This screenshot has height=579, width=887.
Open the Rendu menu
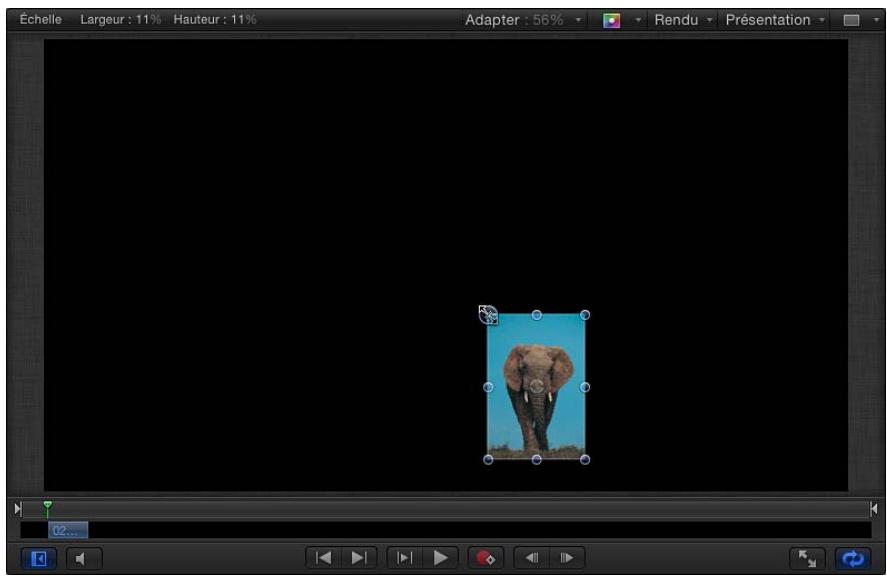pyautogui.click(x=683, y=20)
